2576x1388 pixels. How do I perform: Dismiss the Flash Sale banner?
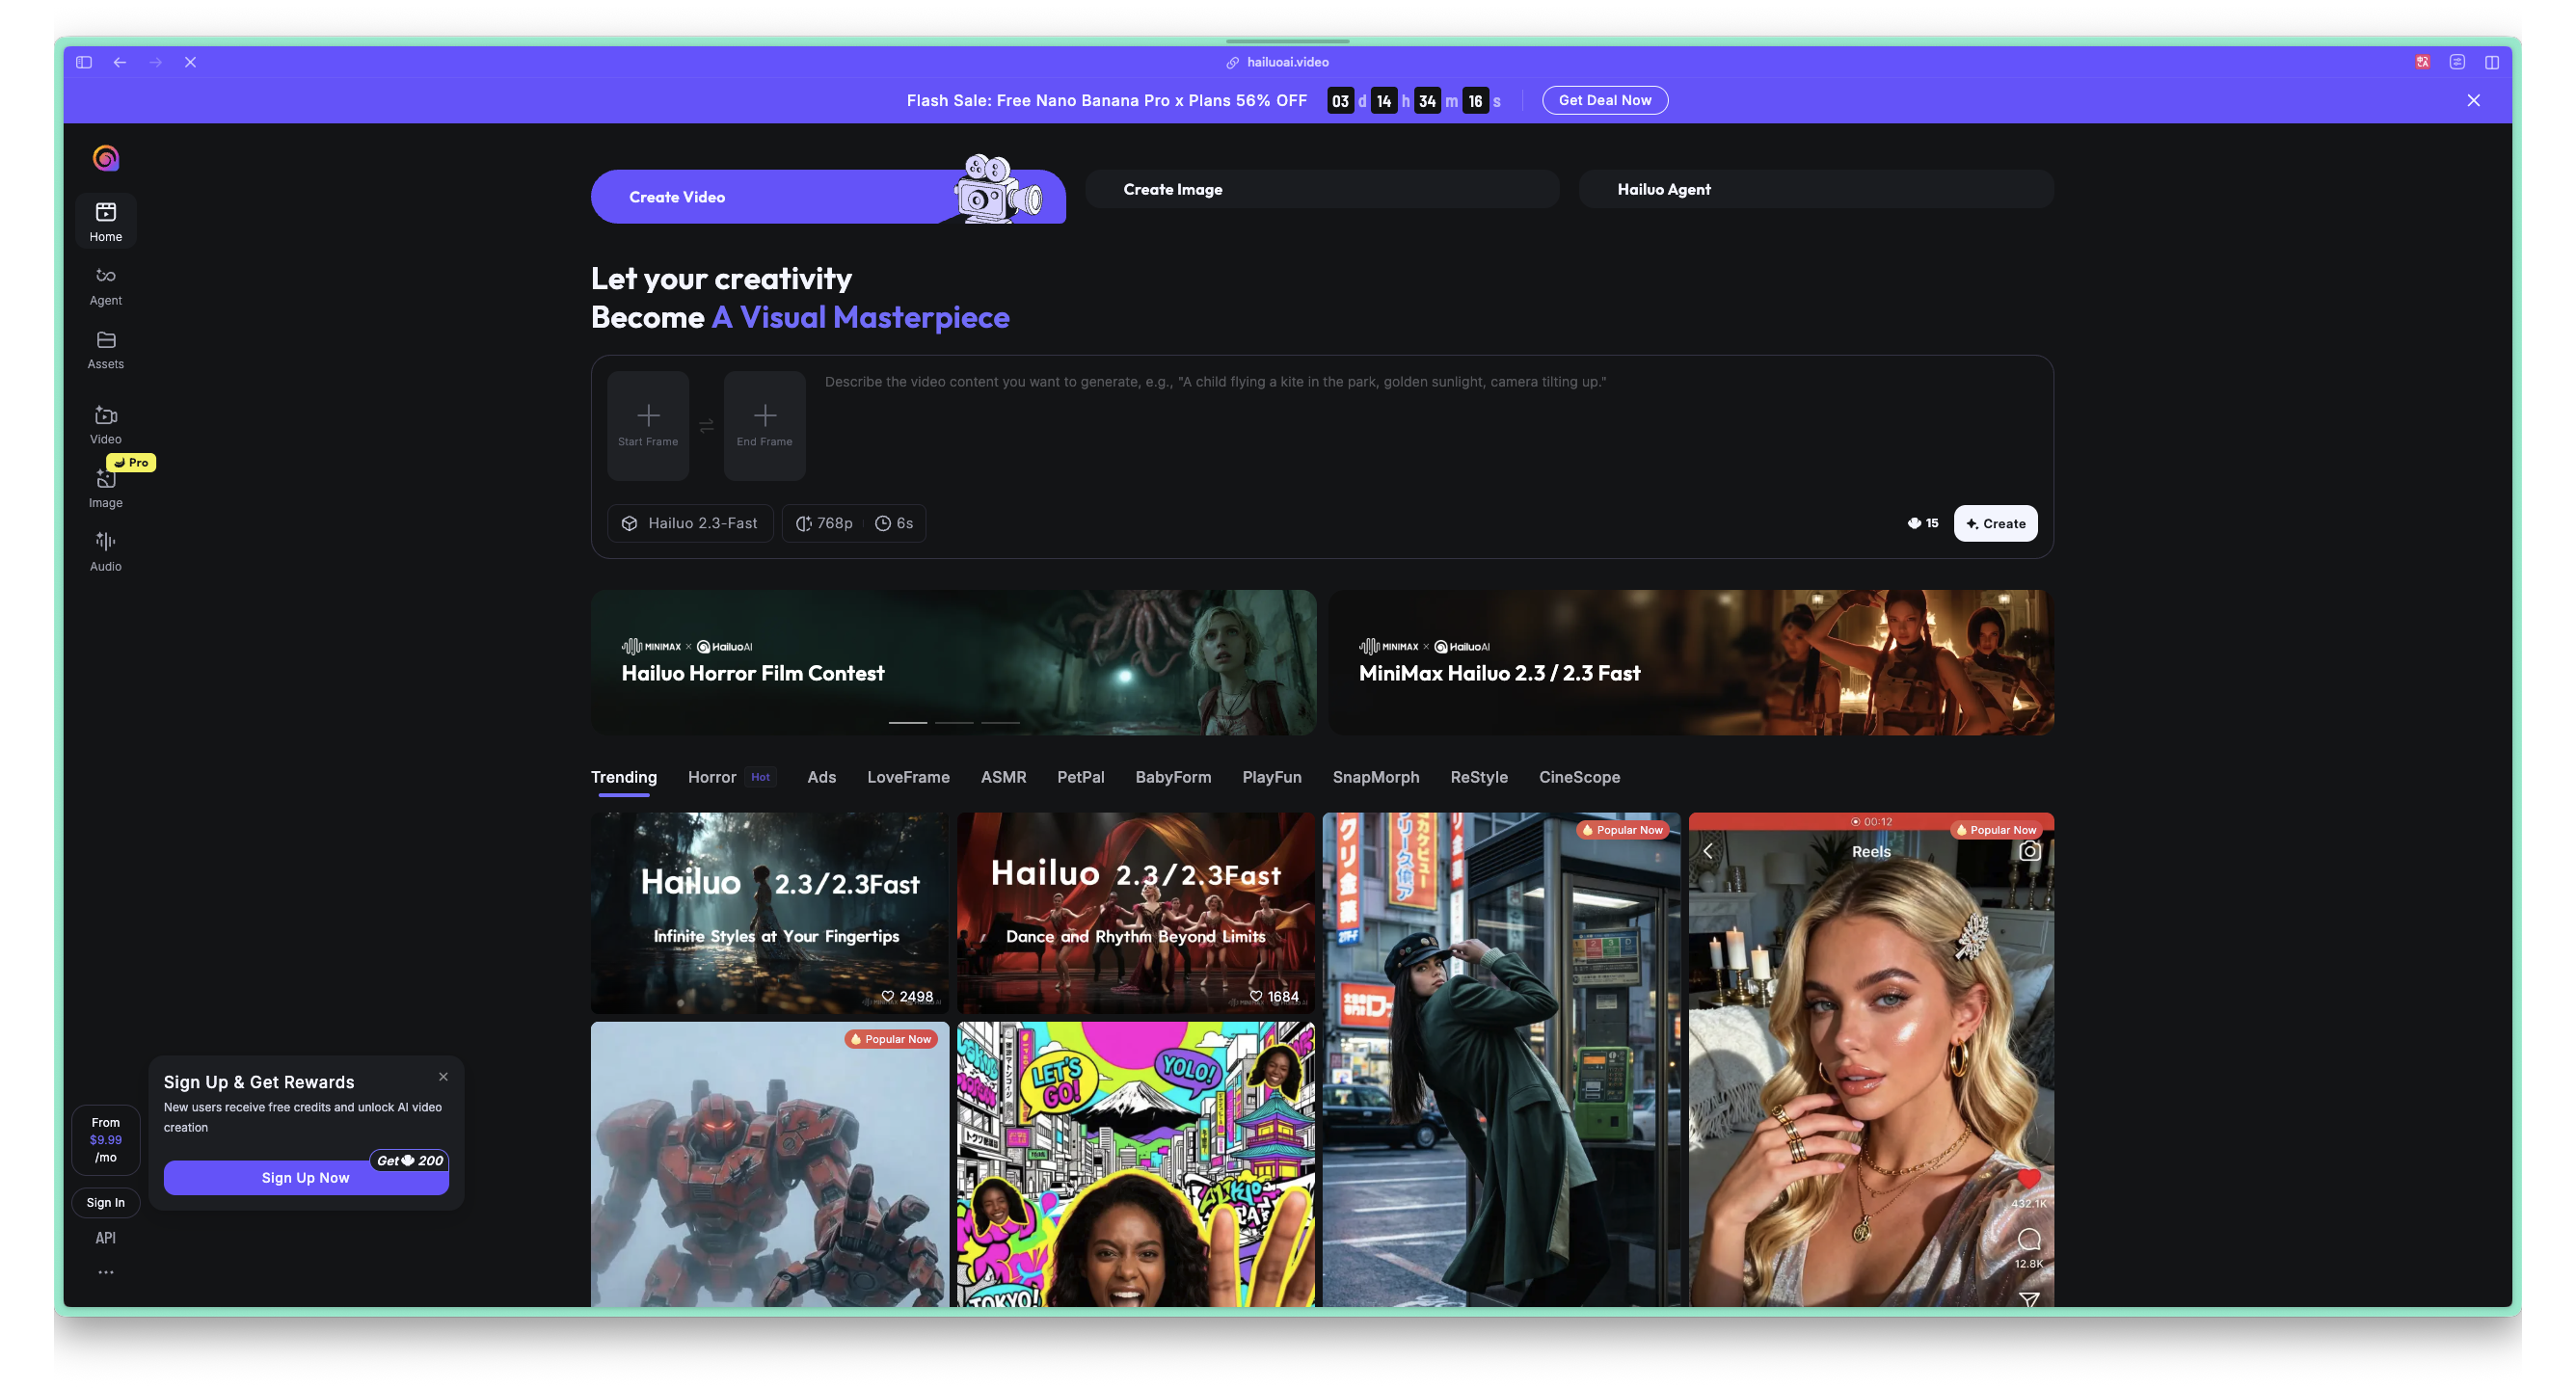[2473, 100]
